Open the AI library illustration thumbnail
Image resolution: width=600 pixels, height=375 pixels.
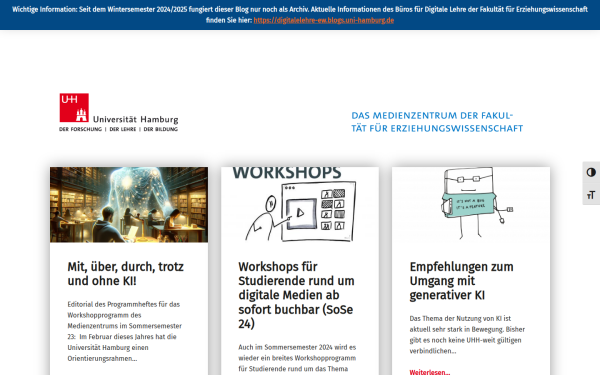pyautogui.click(x=129, y=205)
